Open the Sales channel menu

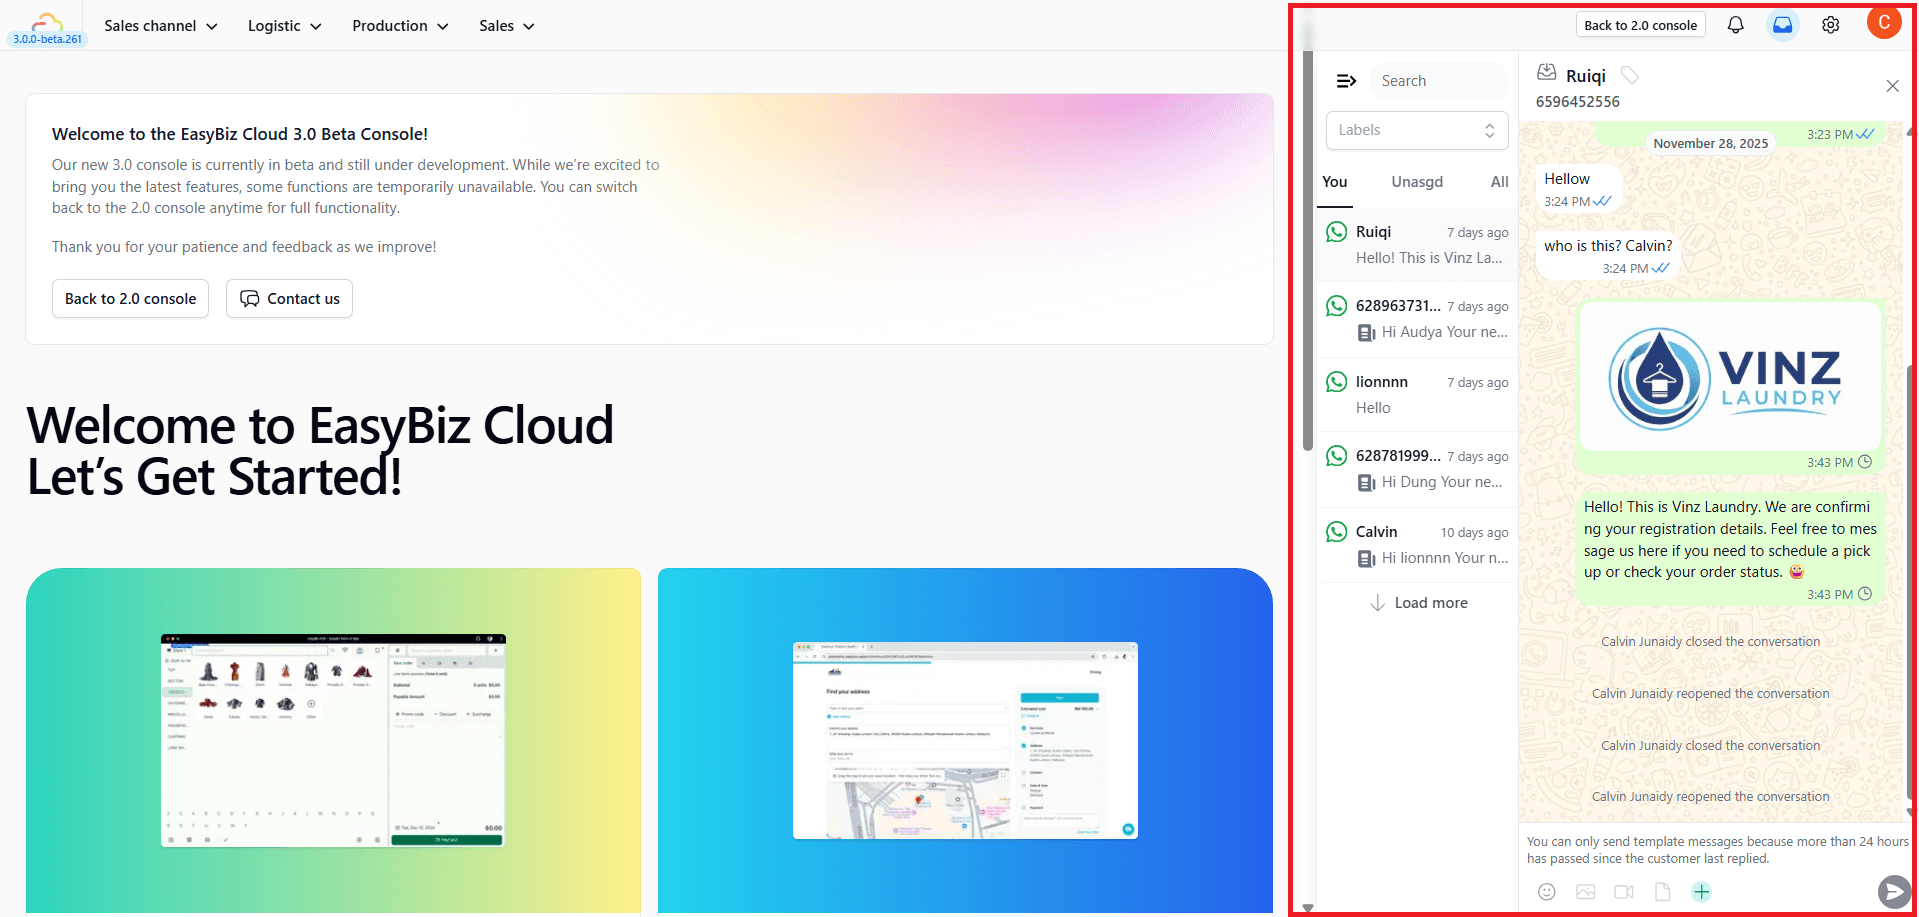click(x=160, y=26)
